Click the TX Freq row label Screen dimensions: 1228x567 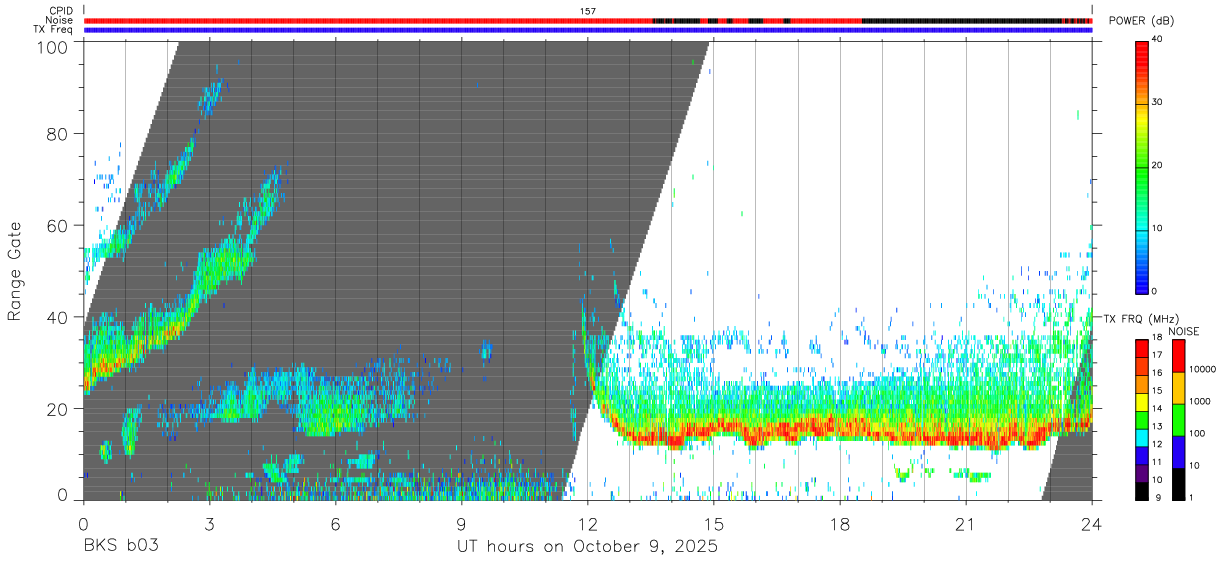[x=54, y=30]
